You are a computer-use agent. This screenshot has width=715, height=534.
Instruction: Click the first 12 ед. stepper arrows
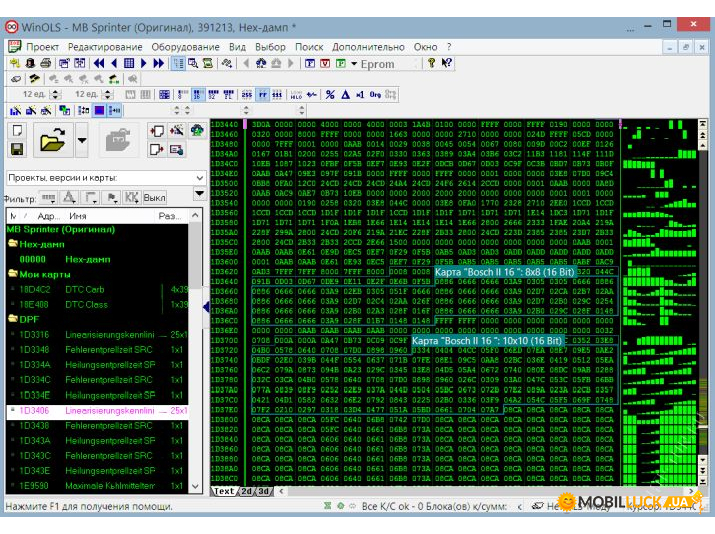[56, 94]
